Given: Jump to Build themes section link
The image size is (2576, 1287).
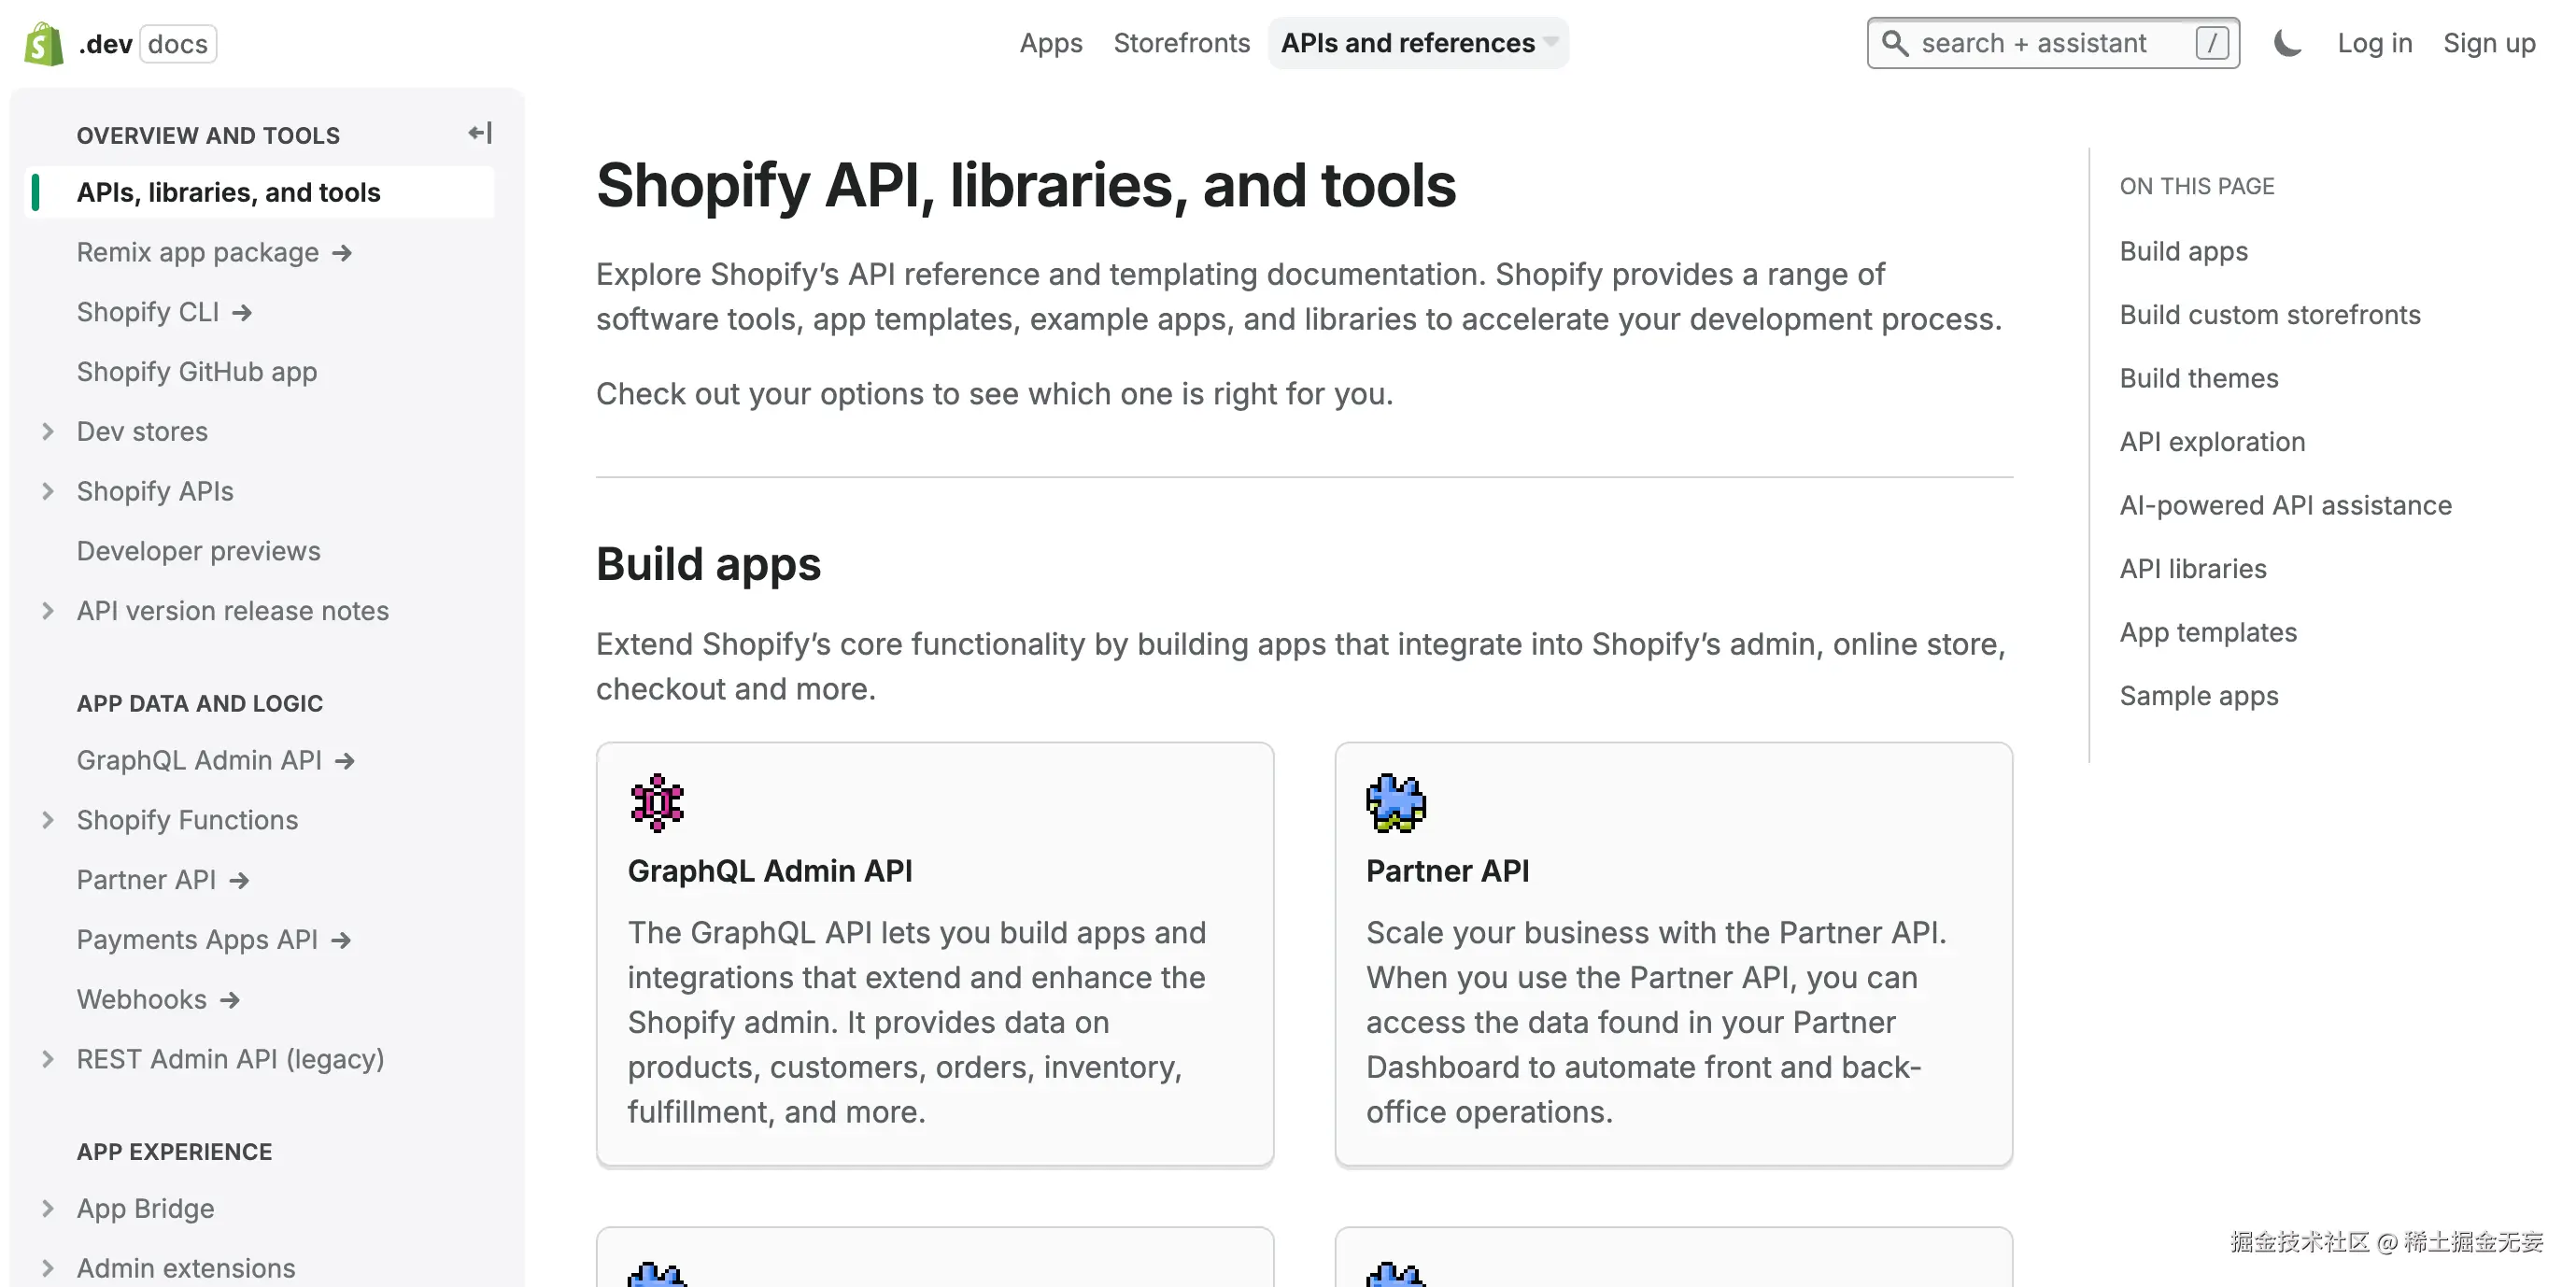Looking at the screenshot, I should pyautogui.click(x=2198, y=378).
